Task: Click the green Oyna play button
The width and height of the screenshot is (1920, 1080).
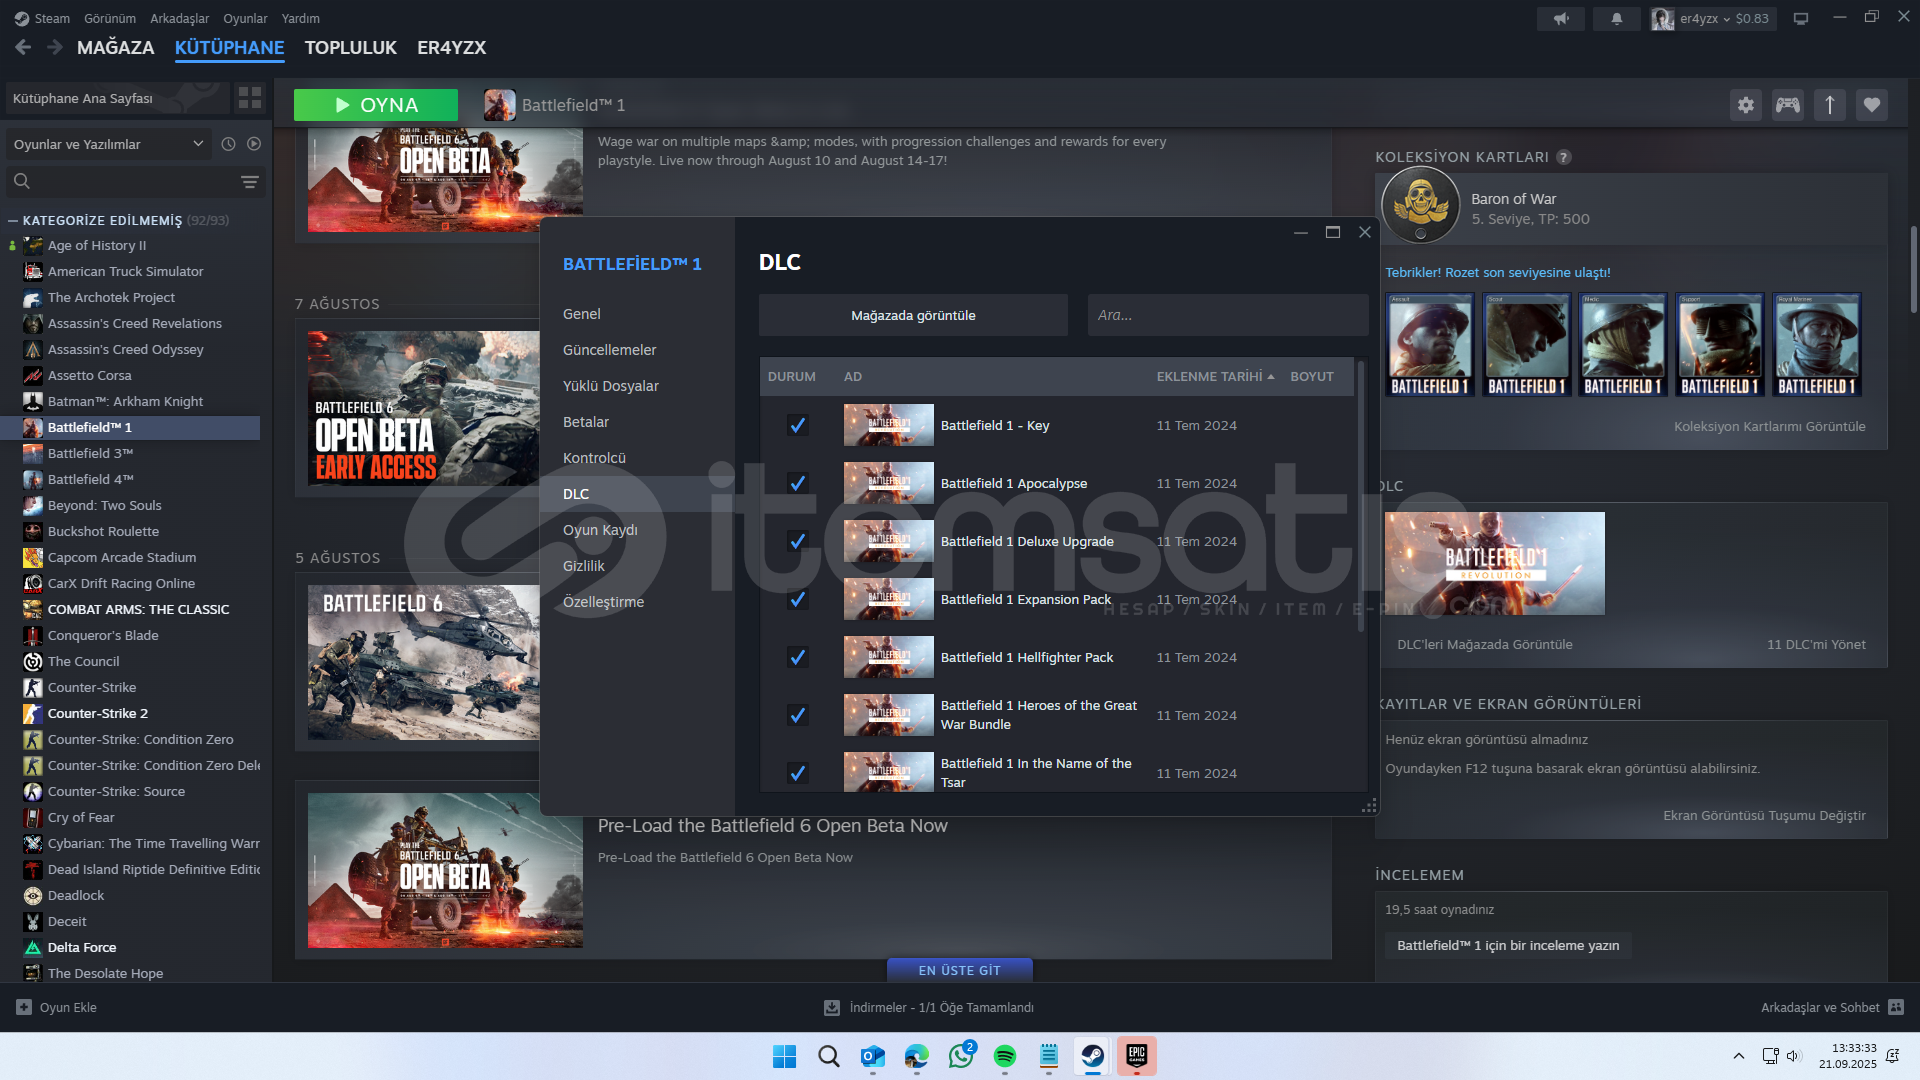Action: pyautogui.click(x=376, y=105)
